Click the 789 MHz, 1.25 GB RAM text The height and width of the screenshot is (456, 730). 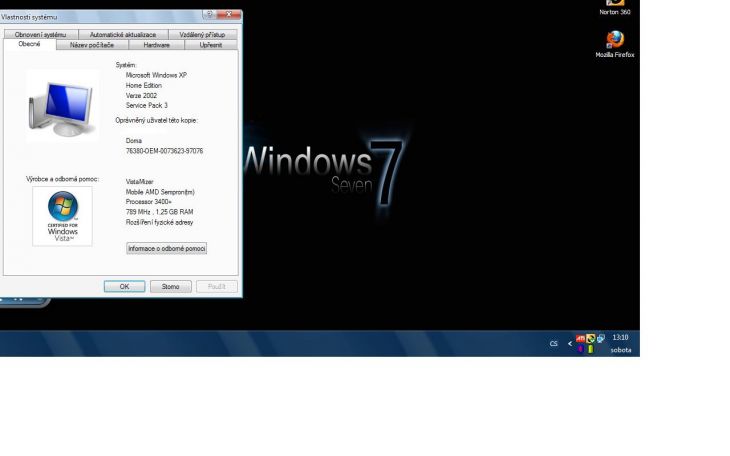pos(159,212)
